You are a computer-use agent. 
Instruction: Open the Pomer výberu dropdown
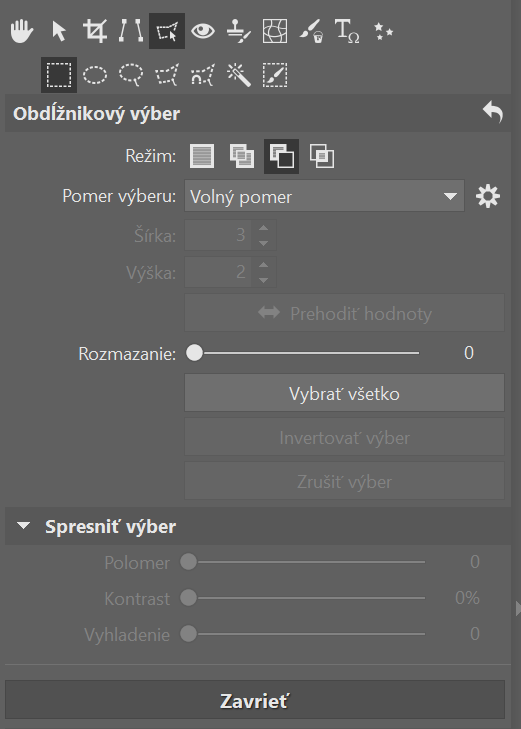pos(324,196)
